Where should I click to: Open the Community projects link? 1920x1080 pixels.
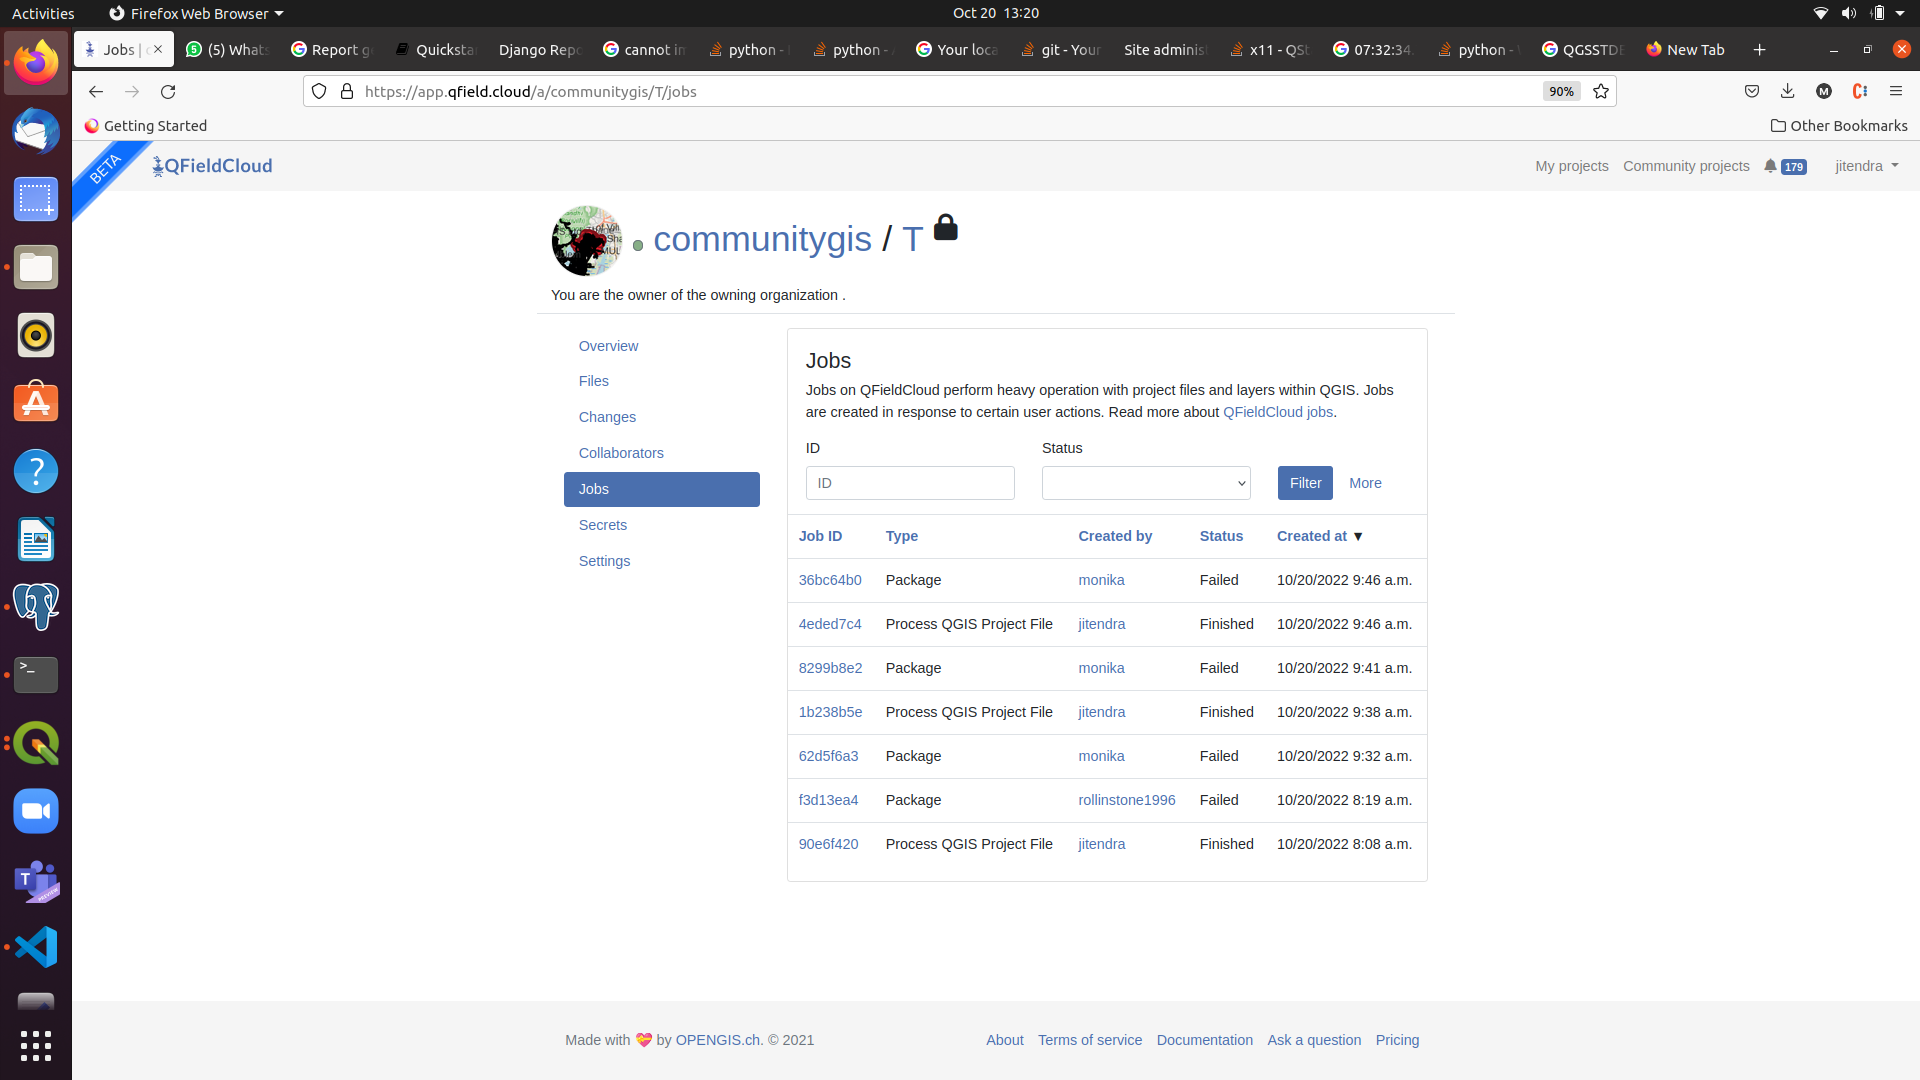(1686, 166)
